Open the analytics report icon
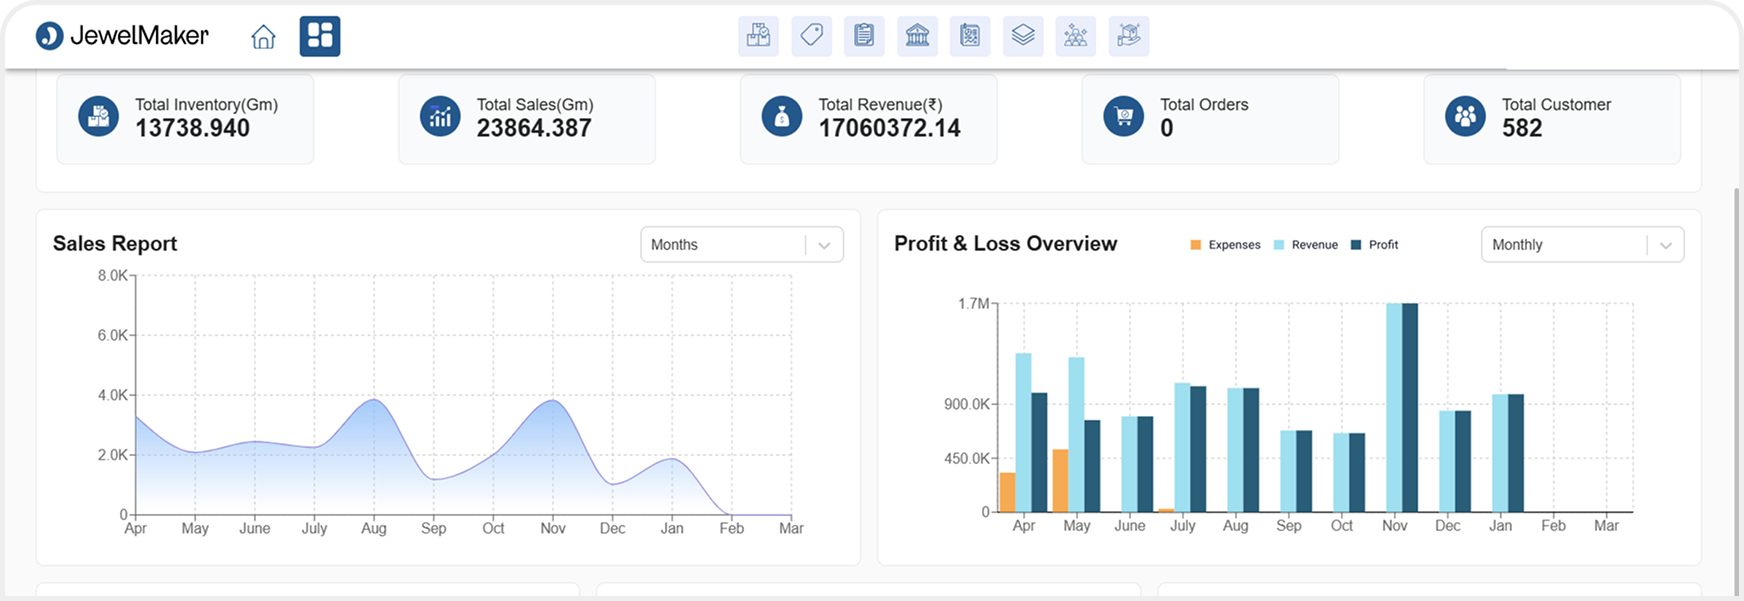Viewport: 1744px width, 601px height. pos(969,36)
